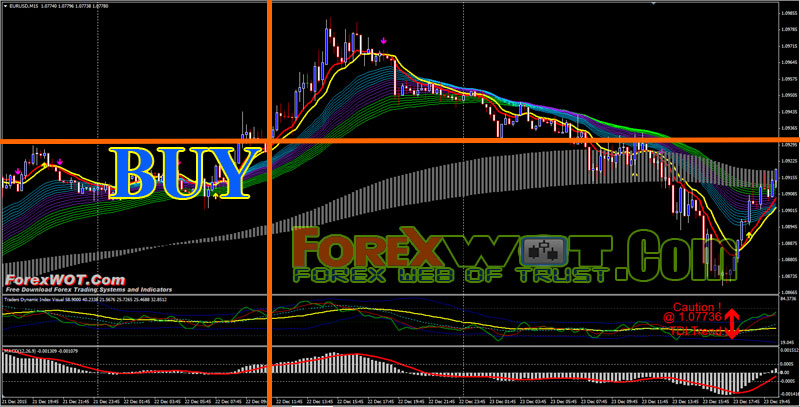The height and width of the screenshot is (407, 800).
Task: Click the '21 Dec 23:45' time axis label
Action: click(x=107, y=400)
